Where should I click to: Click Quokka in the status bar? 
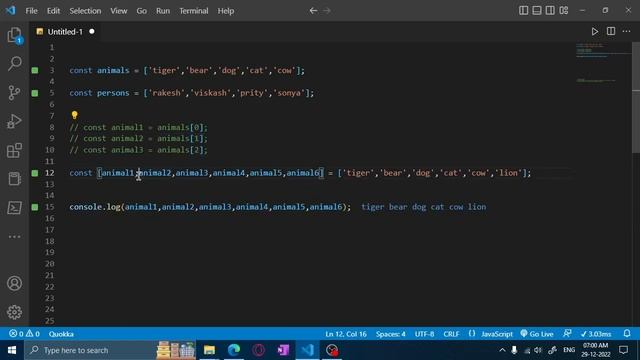61,334
